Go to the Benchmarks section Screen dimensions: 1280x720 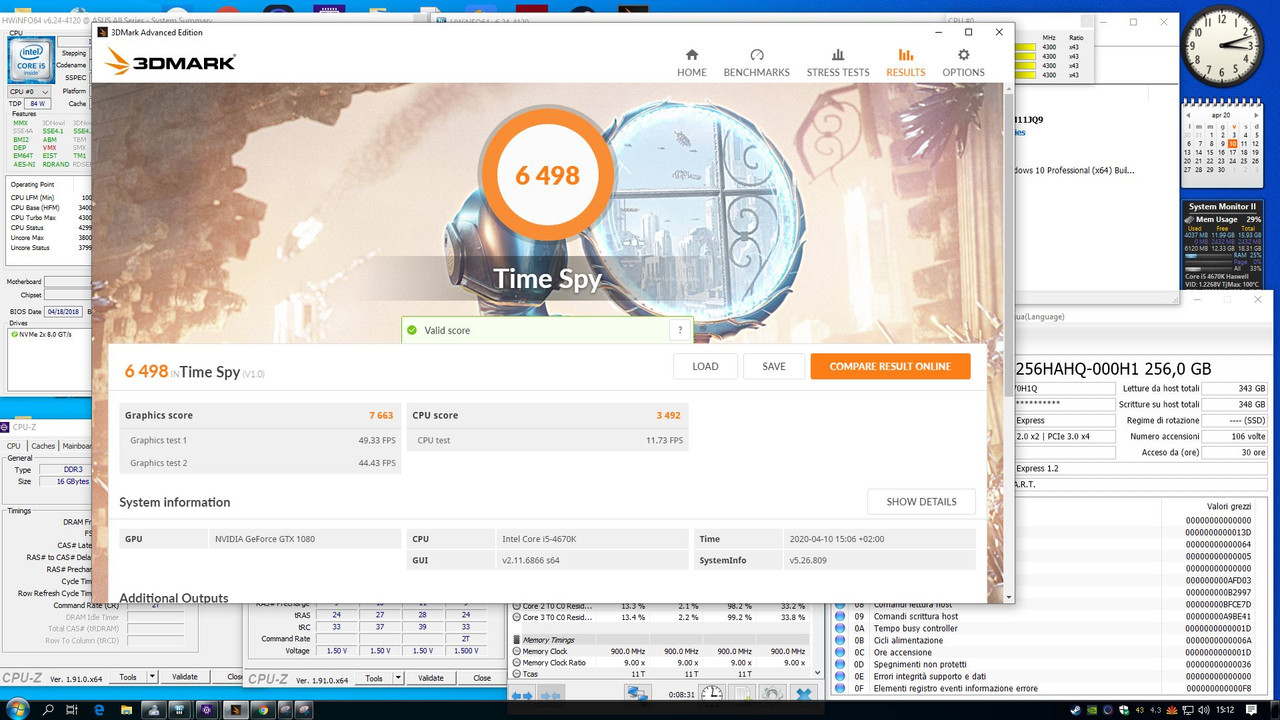click(756, 63)
